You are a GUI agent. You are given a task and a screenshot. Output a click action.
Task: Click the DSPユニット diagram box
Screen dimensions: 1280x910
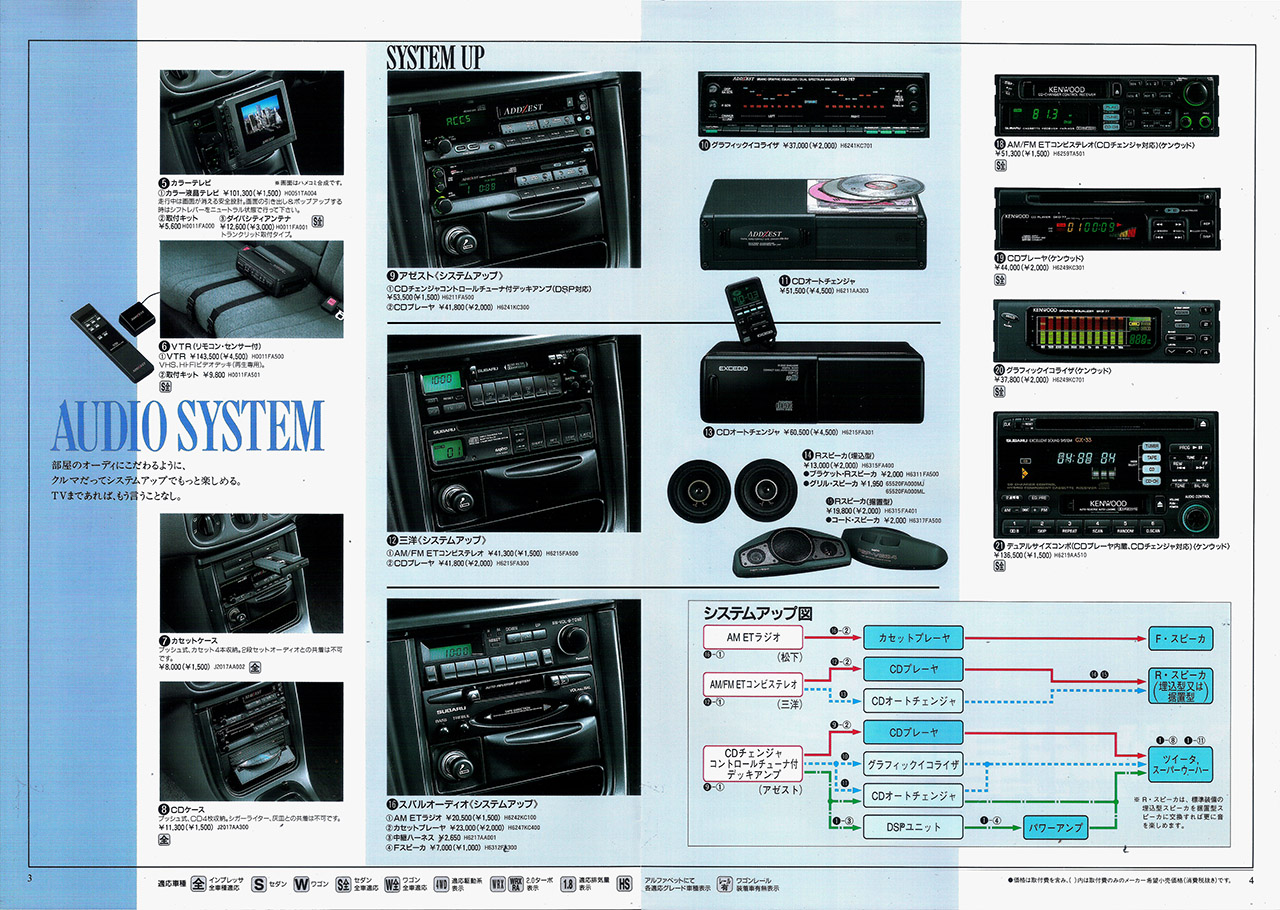click(913, 826)
